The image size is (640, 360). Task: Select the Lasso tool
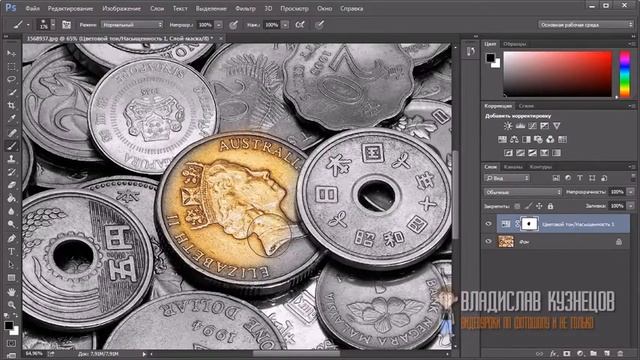tap(11, 79)
